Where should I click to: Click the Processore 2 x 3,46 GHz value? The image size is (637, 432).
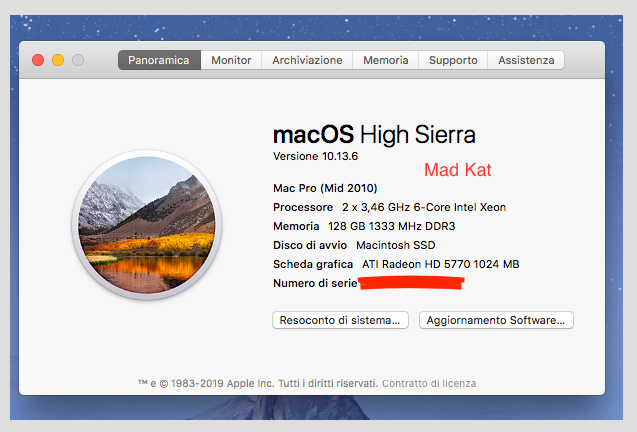coord(424,207)
